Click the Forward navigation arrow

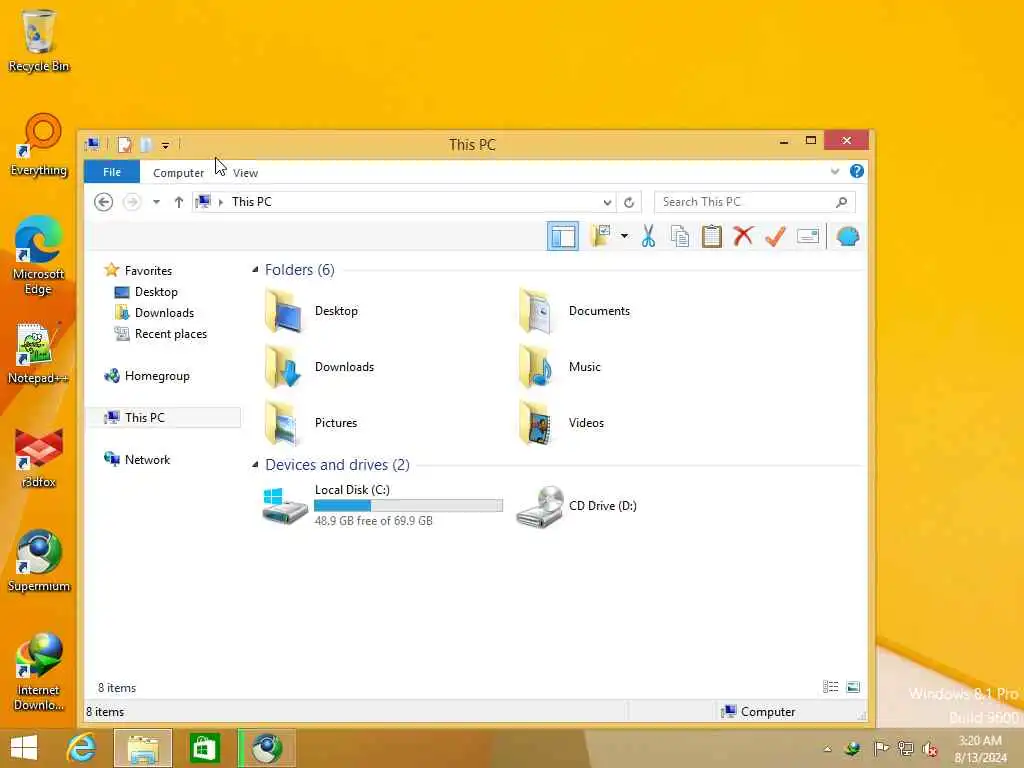[x=132, y=202]
